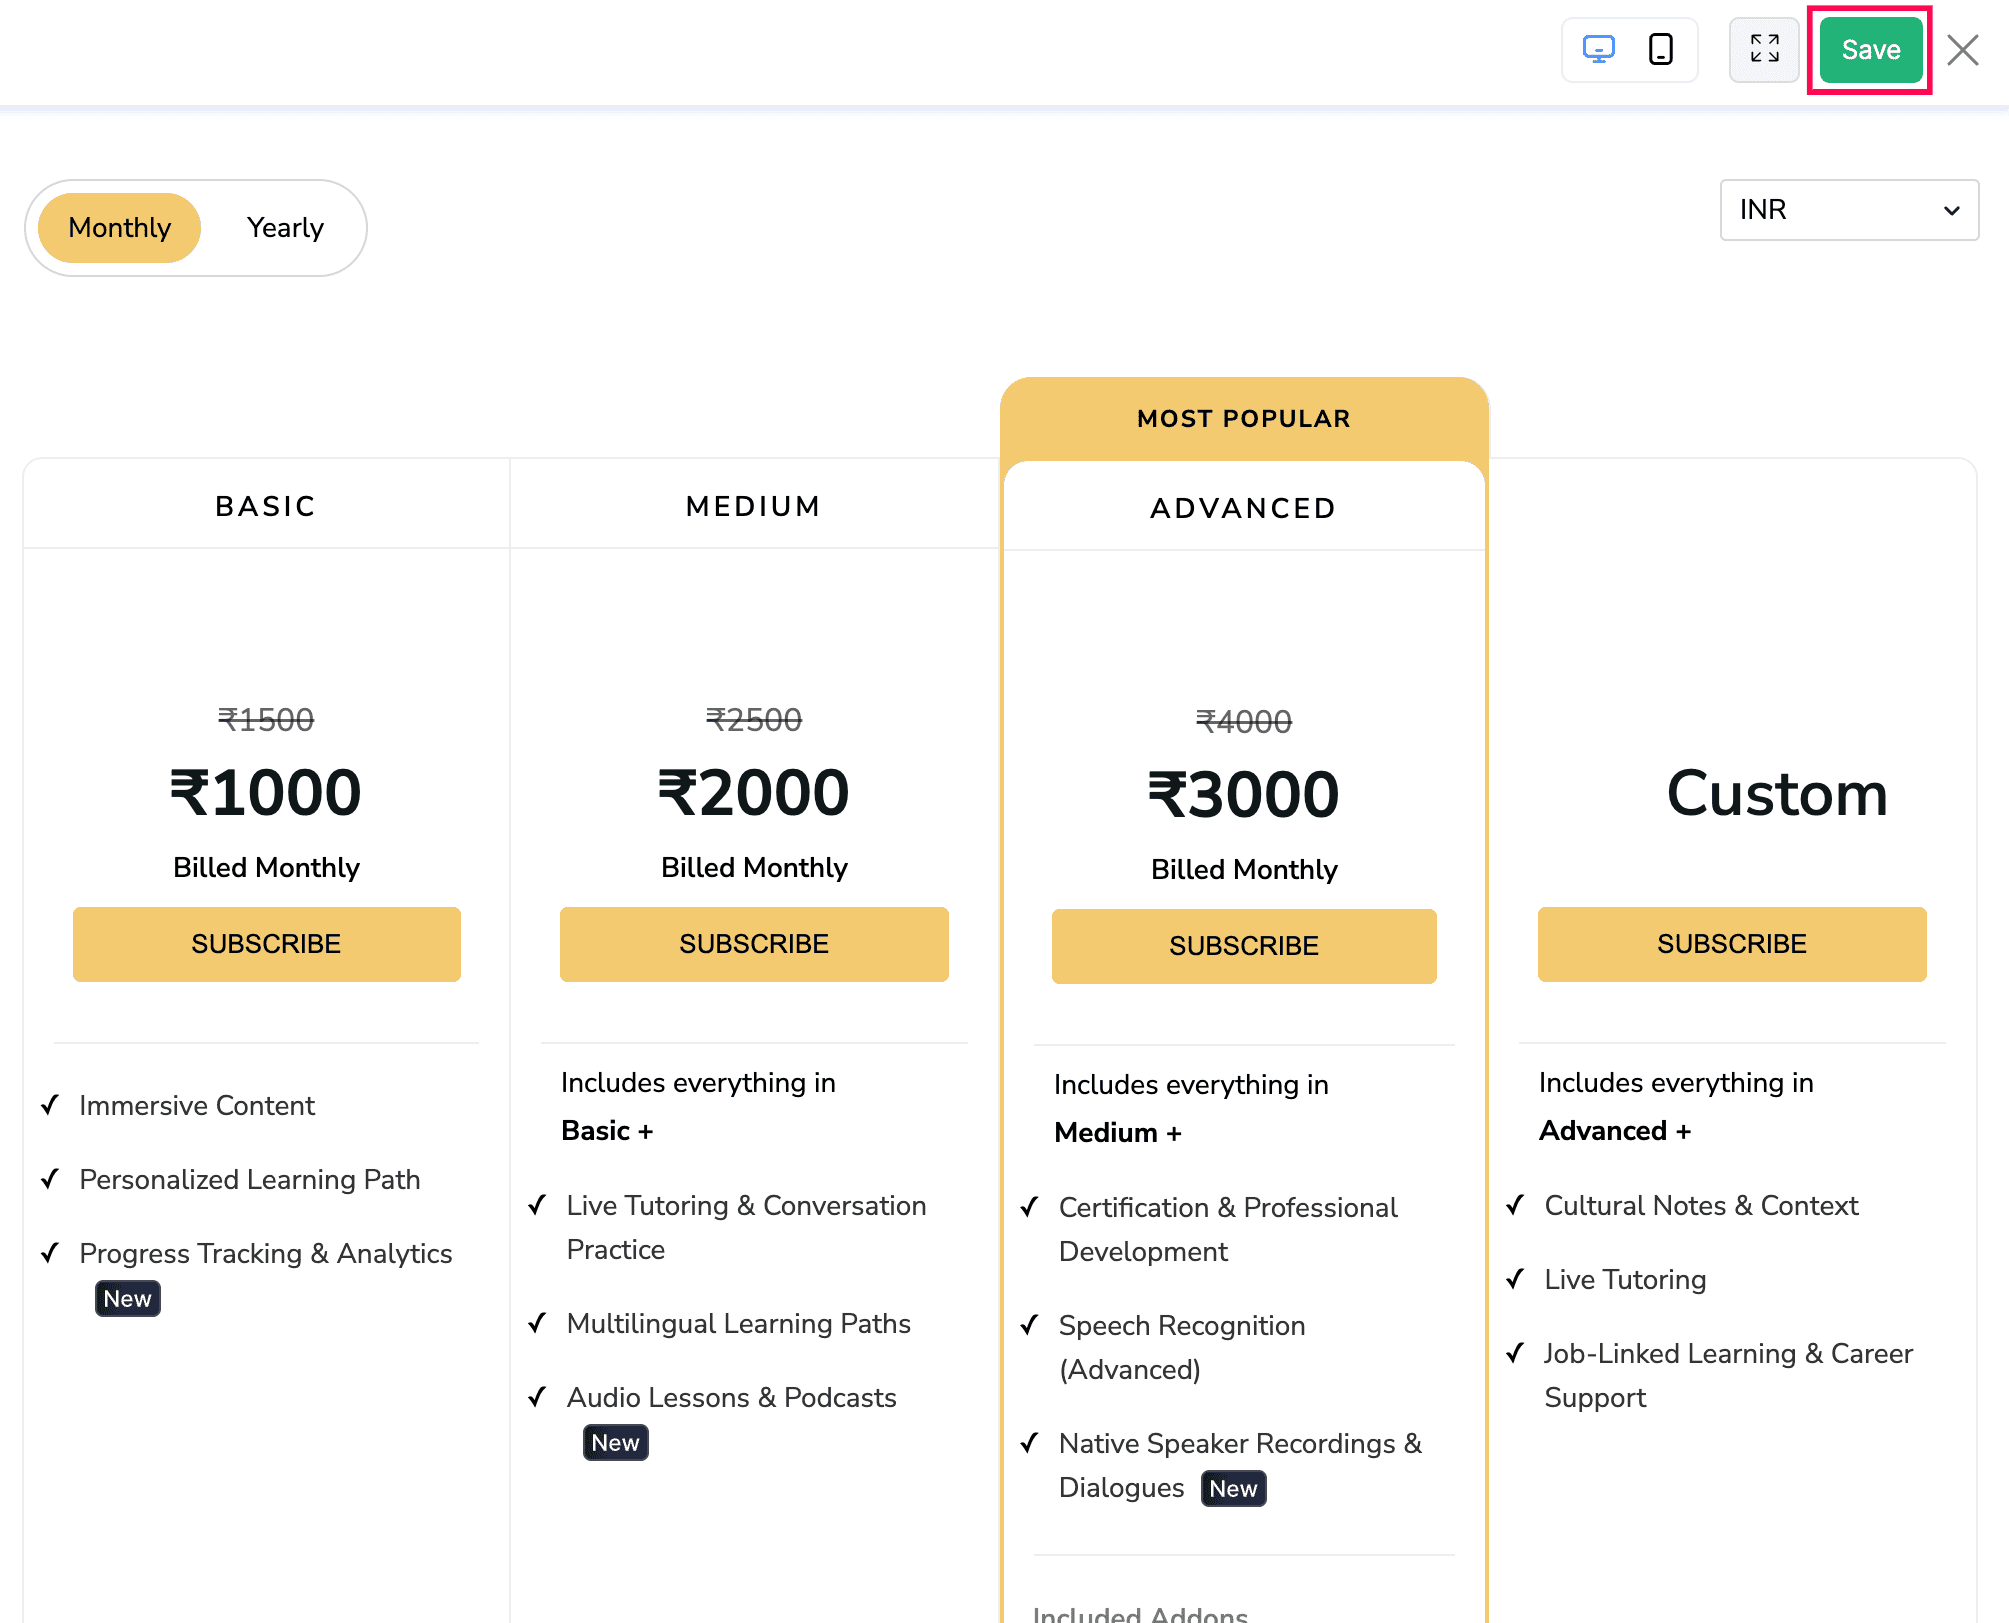Screen dimensions: 2009x1623
Task: Switch to mobile preview mode
Action: (1661, 49)
